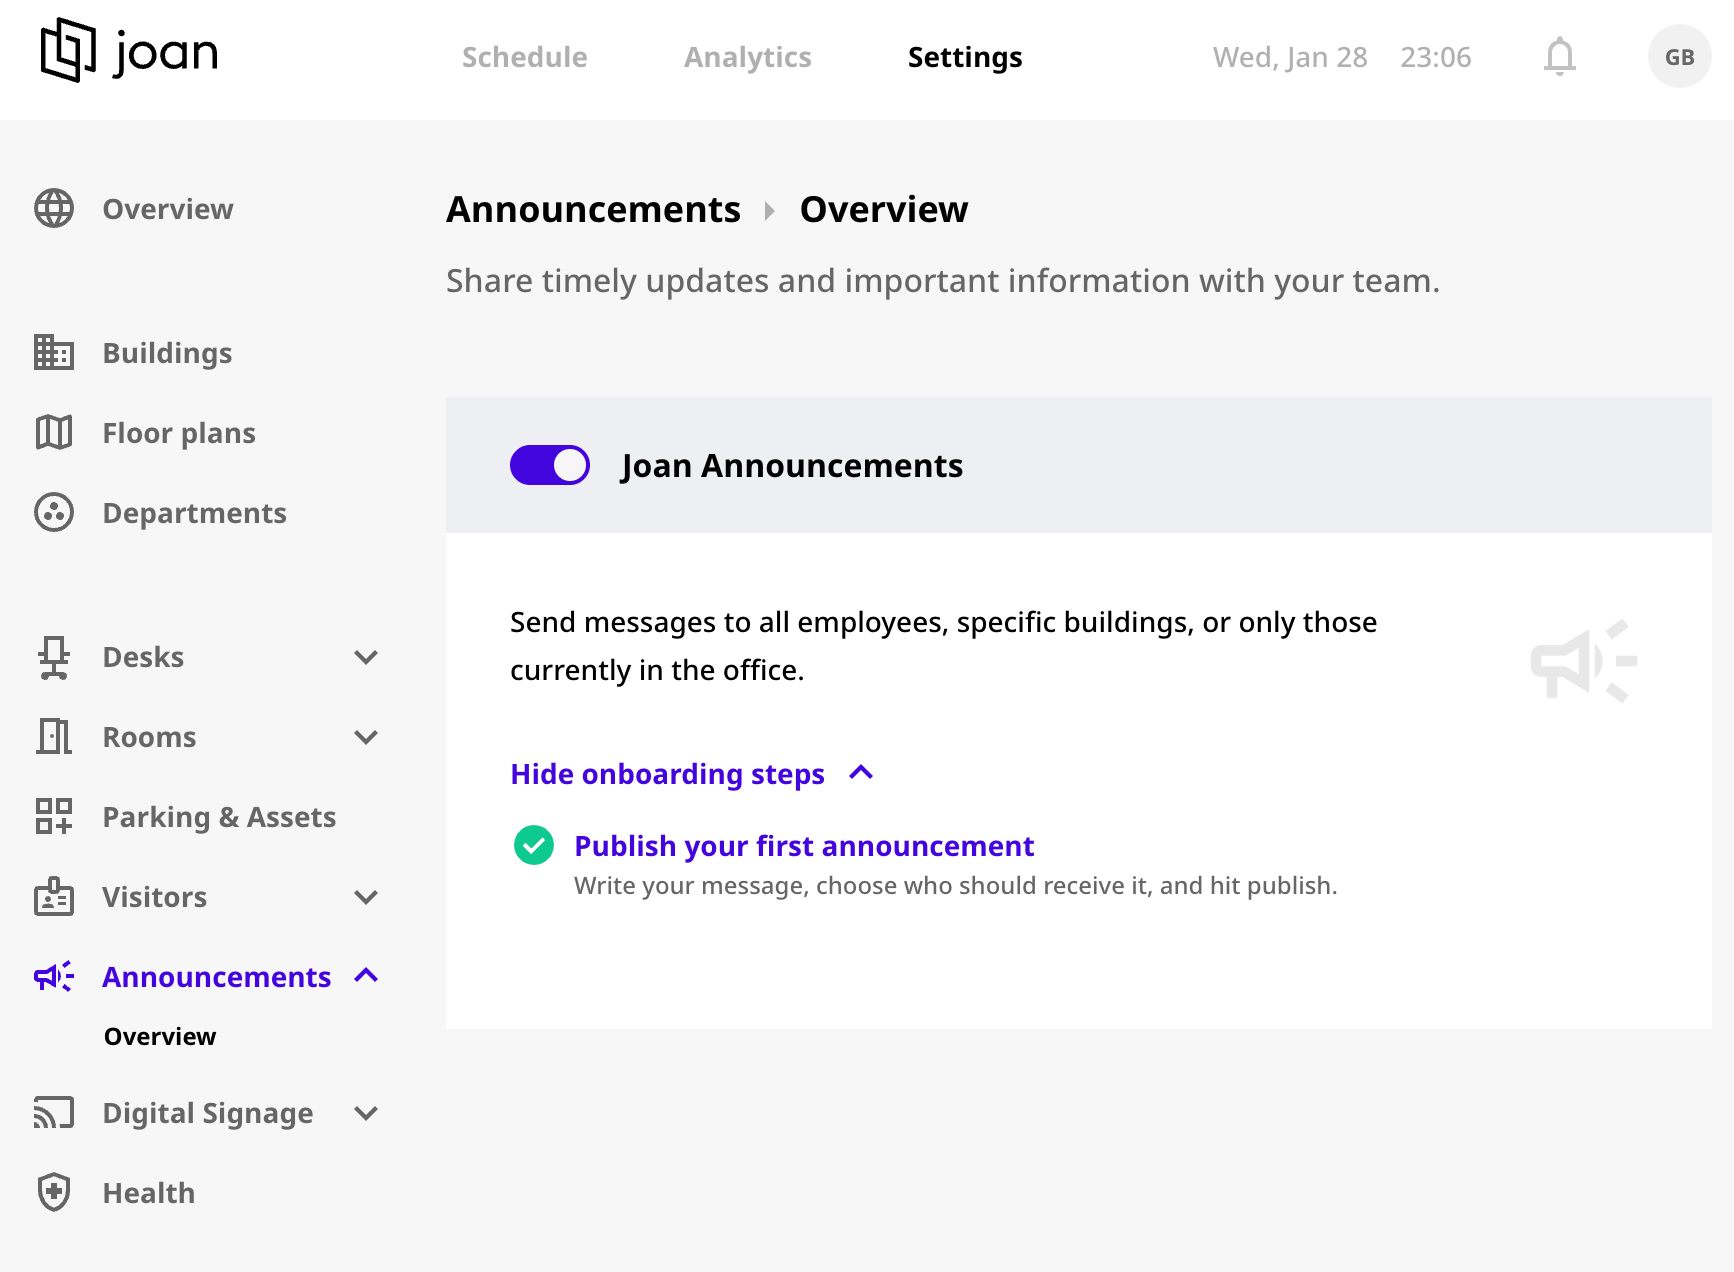Click the Announcements megaphone sidebar icon

pyautogui.click(x=54, y=976)
